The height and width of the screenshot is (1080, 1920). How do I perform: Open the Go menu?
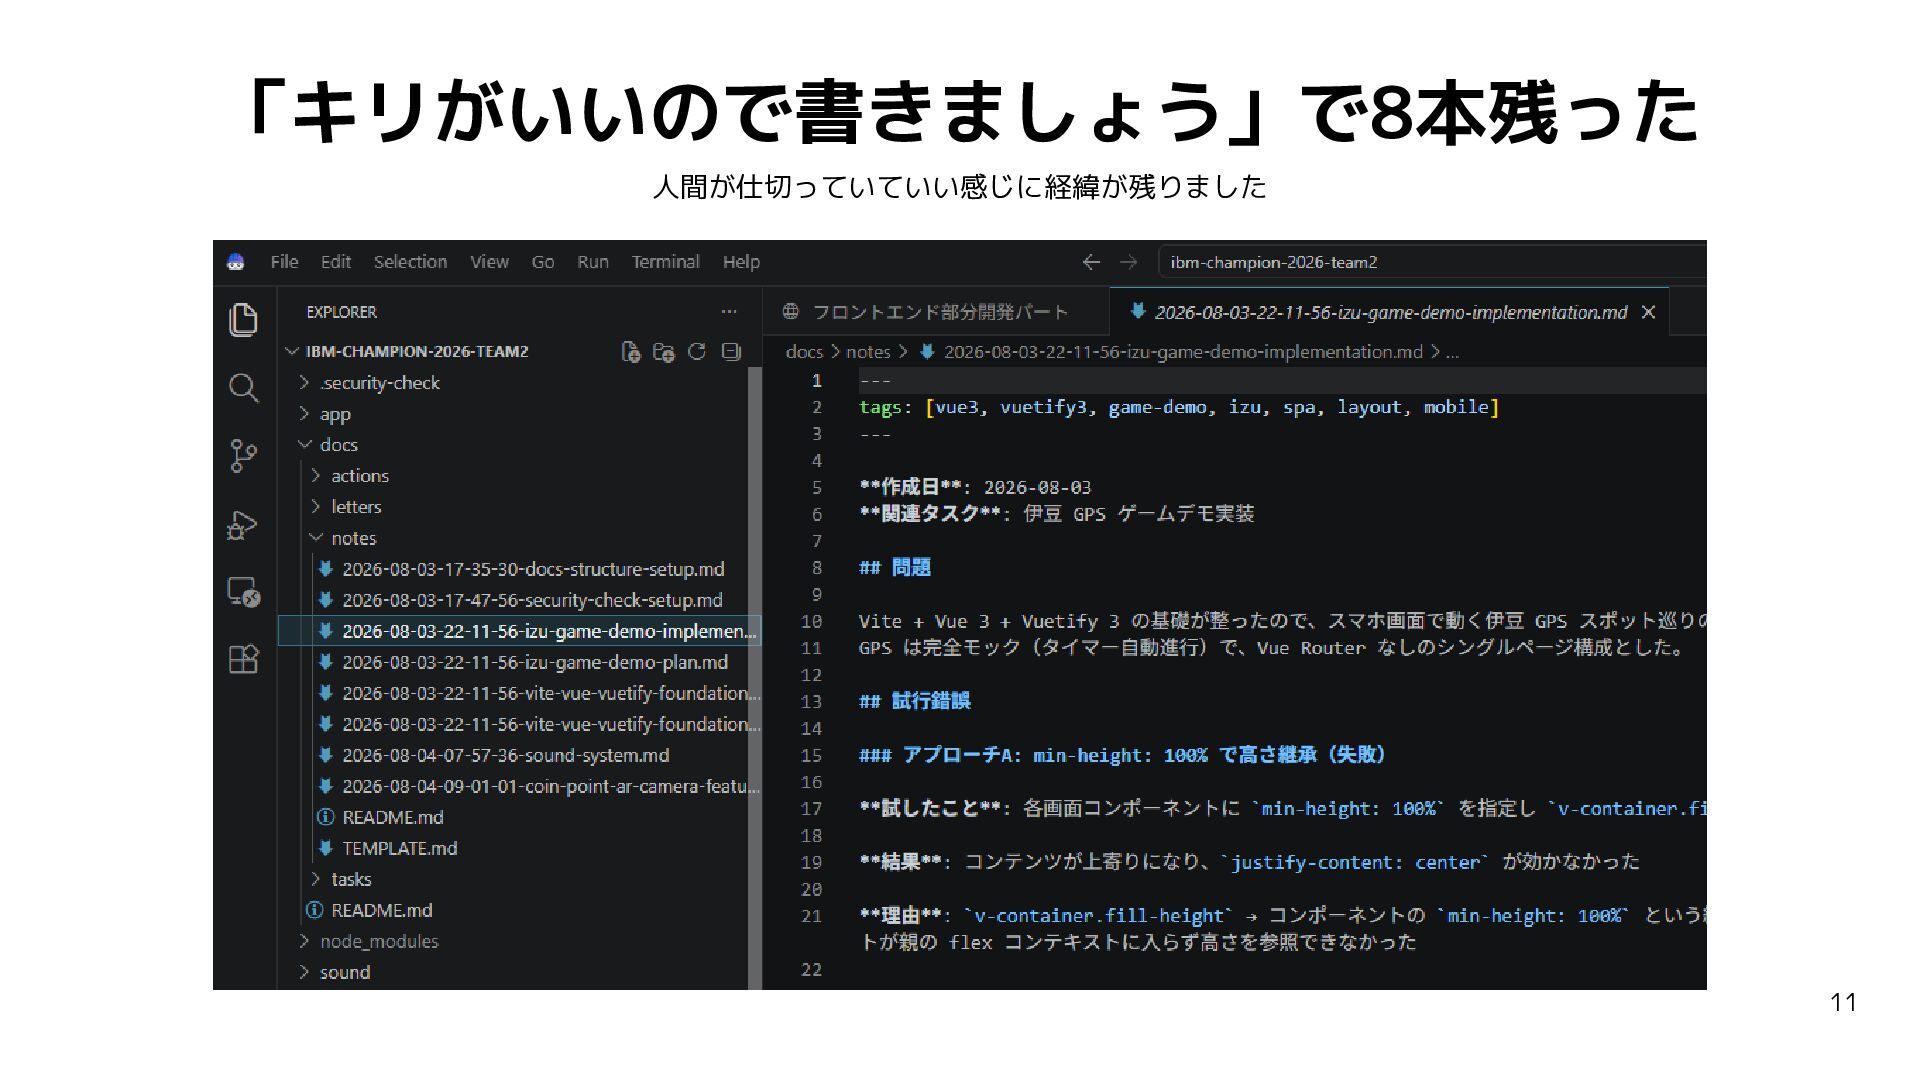tap(543, 262)
